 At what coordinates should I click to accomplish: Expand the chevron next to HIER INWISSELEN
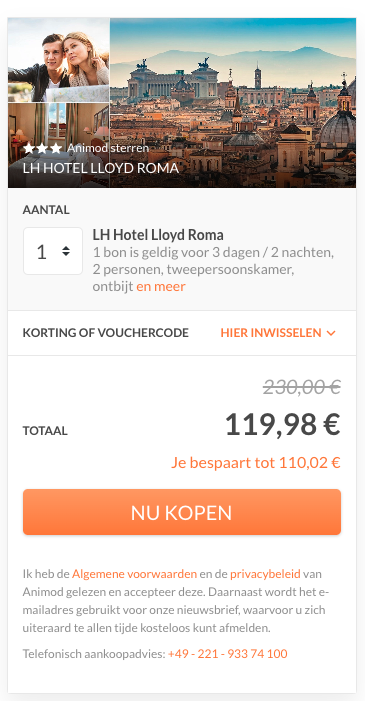click(331, 333)
